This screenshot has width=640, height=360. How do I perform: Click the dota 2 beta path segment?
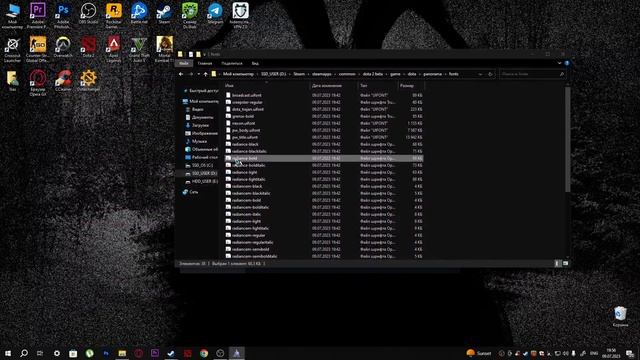point(373,74)
